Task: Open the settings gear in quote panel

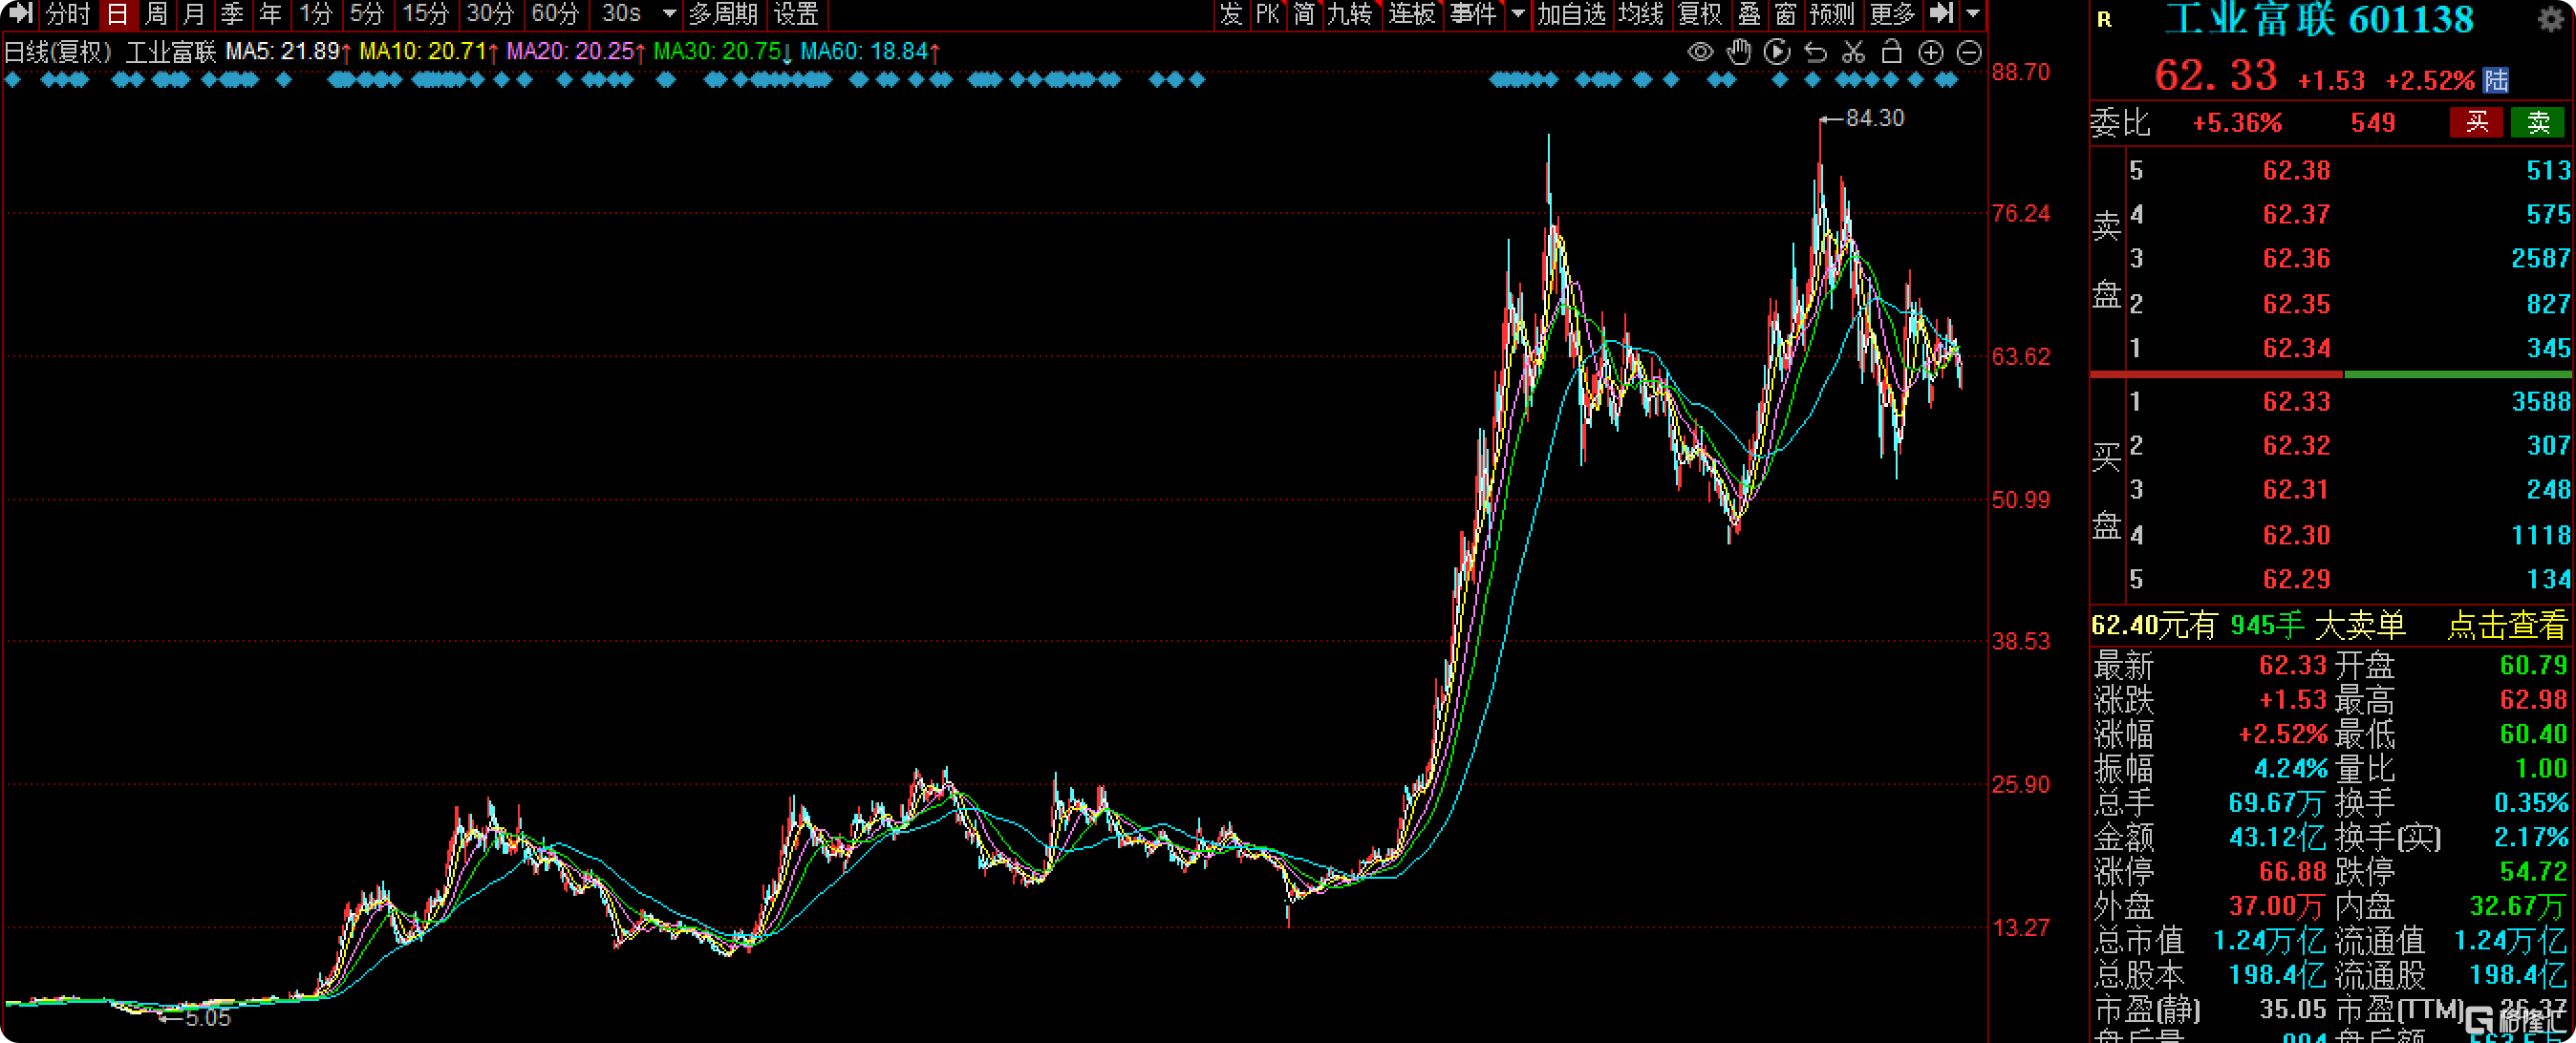Action: pyautogui.click(x=2551, y=20)
